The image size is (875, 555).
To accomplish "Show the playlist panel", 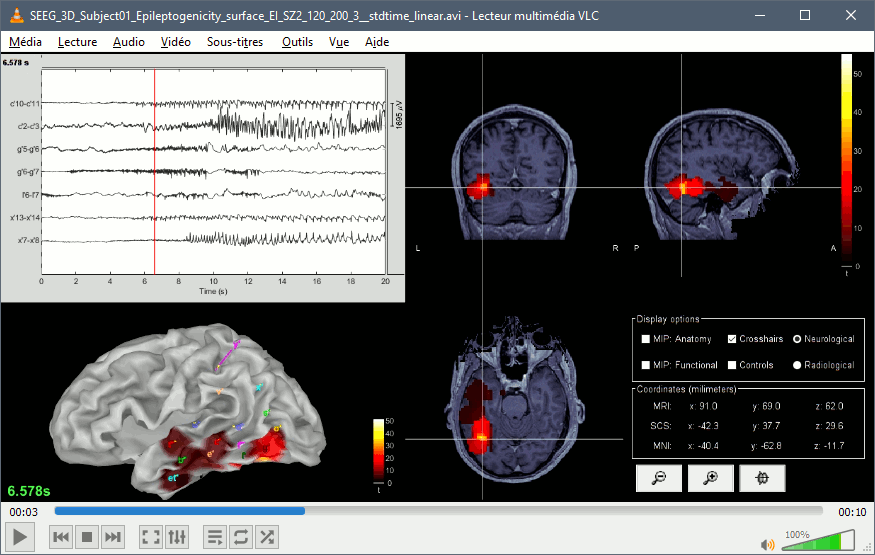I will click(215, 537).
